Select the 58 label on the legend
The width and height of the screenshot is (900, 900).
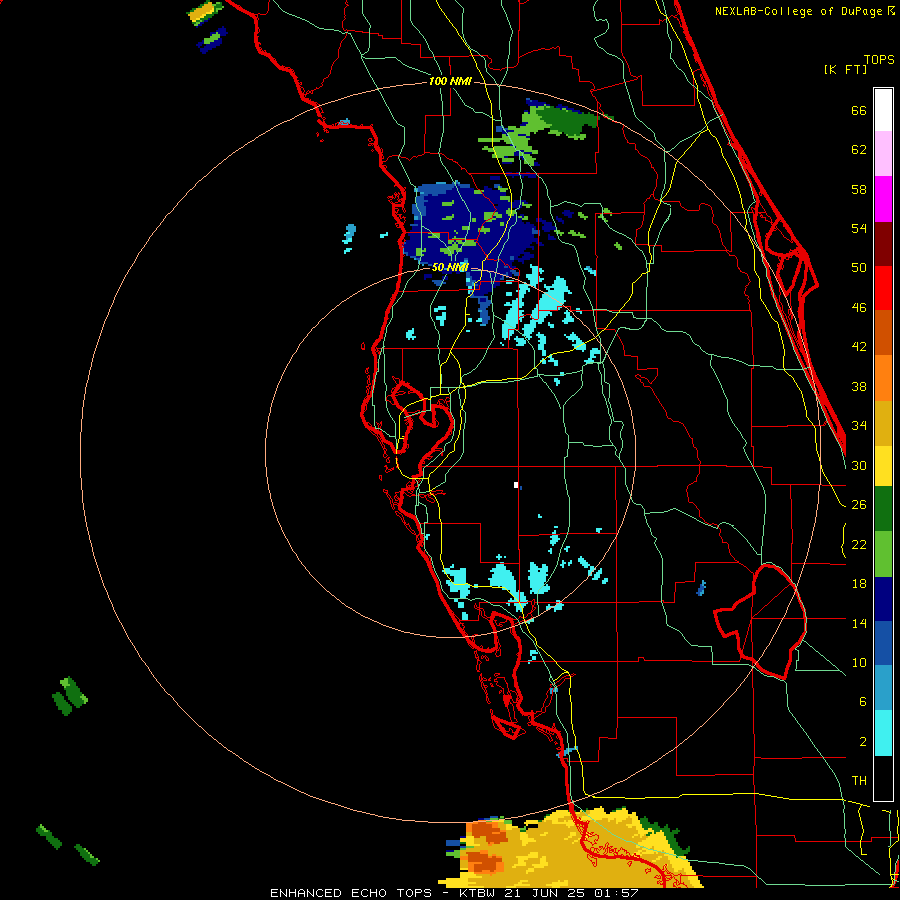(x=859, y=189)
